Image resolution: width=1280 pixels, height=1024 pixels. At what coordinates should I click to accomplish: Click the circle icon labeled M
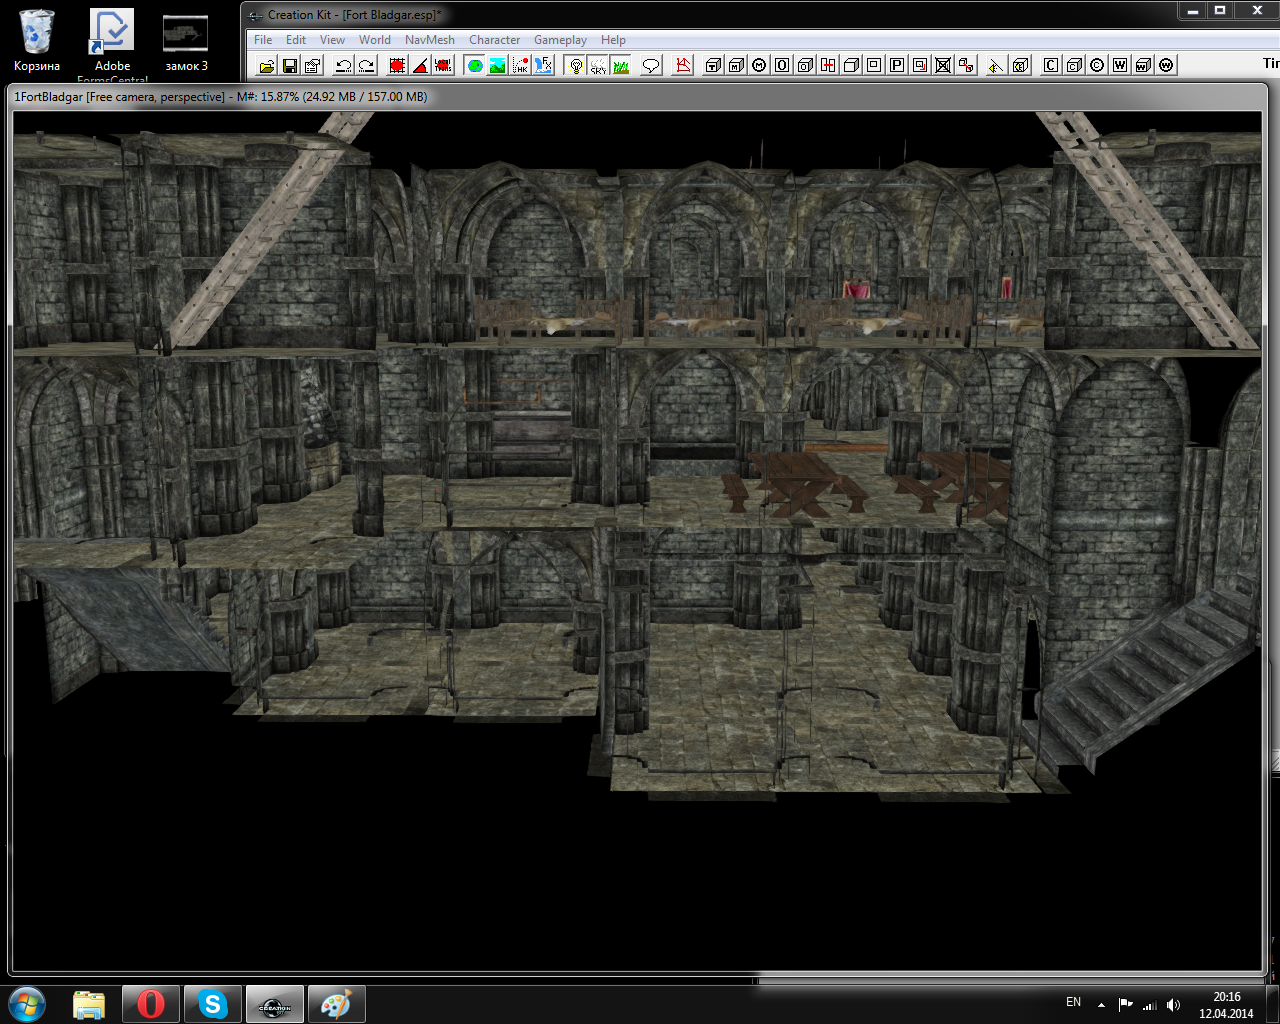pyautogui.click(x=759, y=65)
